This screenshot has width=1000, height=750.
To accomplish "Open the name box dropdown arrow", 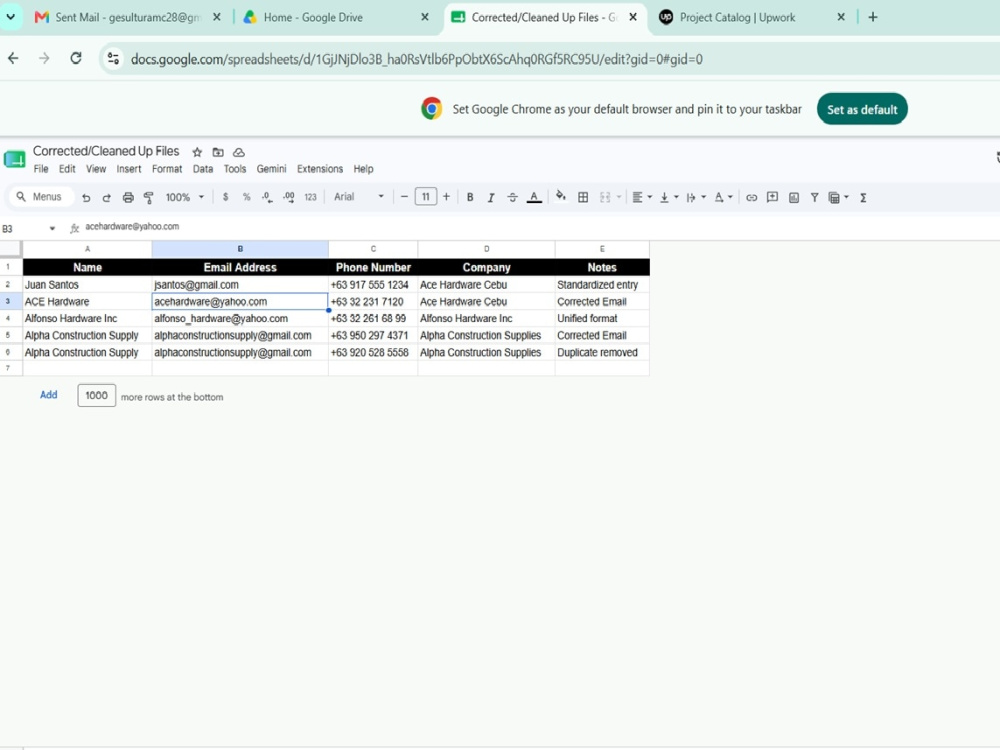I will (x=52, y=228).
